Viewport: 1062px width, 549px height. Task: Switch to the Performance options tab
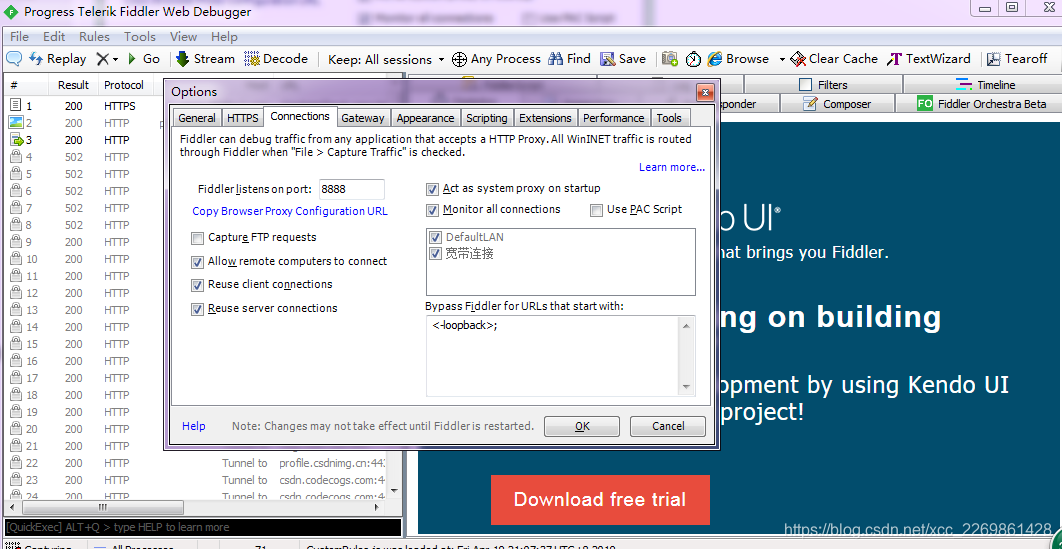tap(614, 118)
